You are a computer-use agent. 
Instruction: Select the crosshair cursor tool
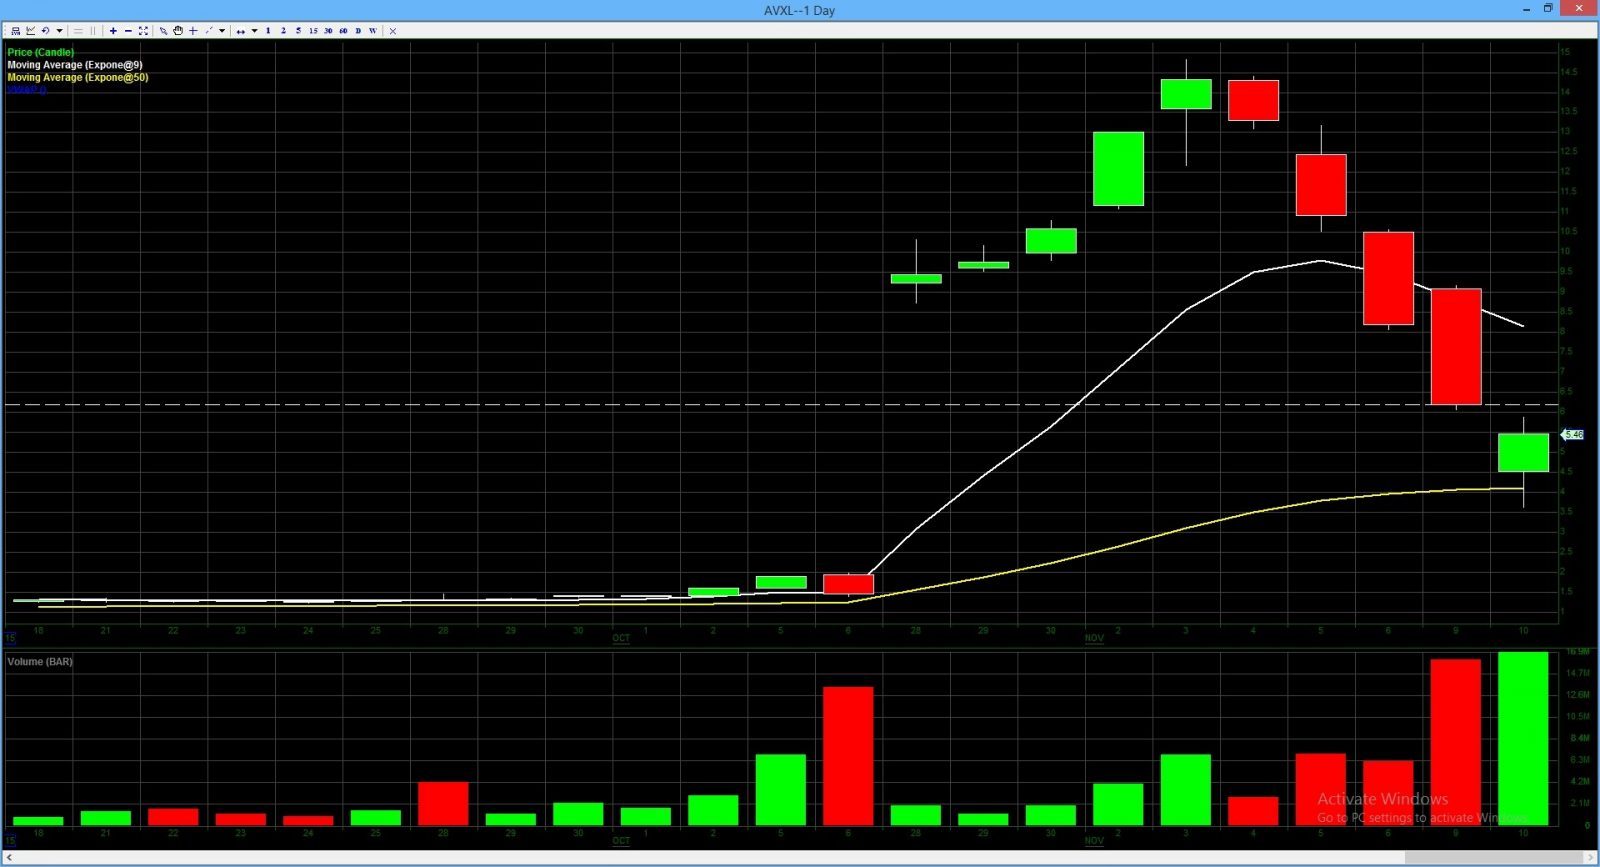tap(193, 31)
